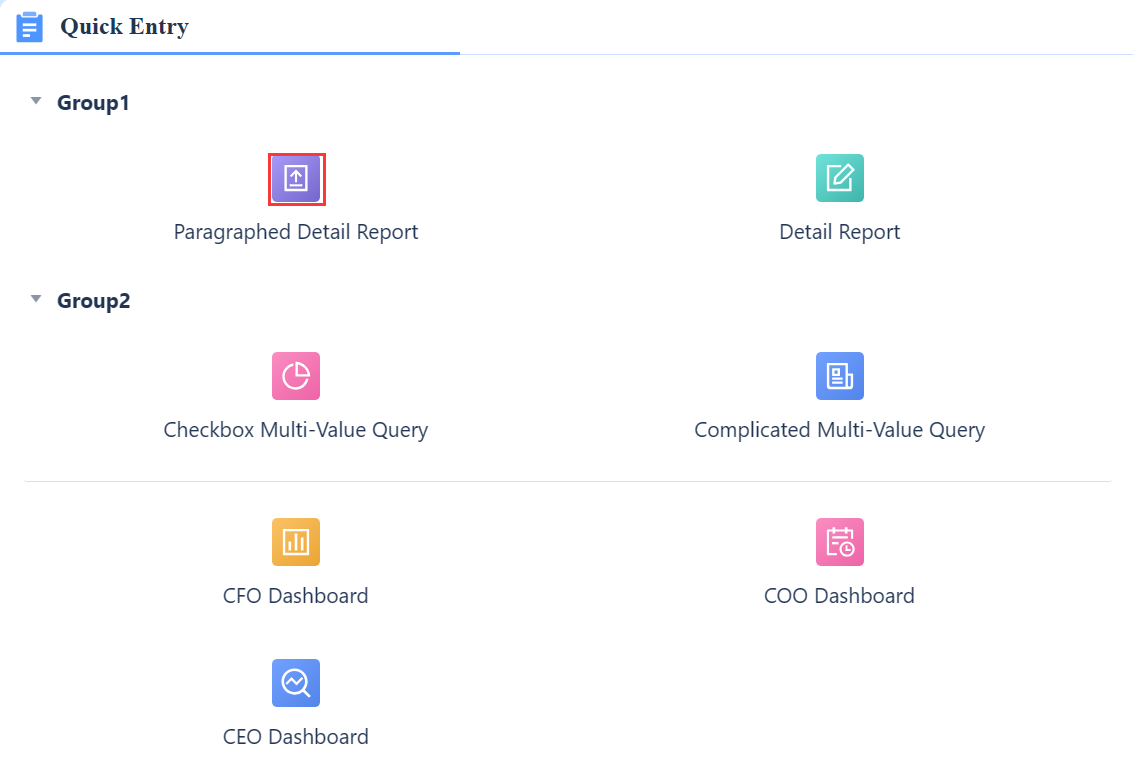The width and height of the screenshot is (1133, 775).
Task: Select the Detail Report edit icon
Action: tap(839, 178)
